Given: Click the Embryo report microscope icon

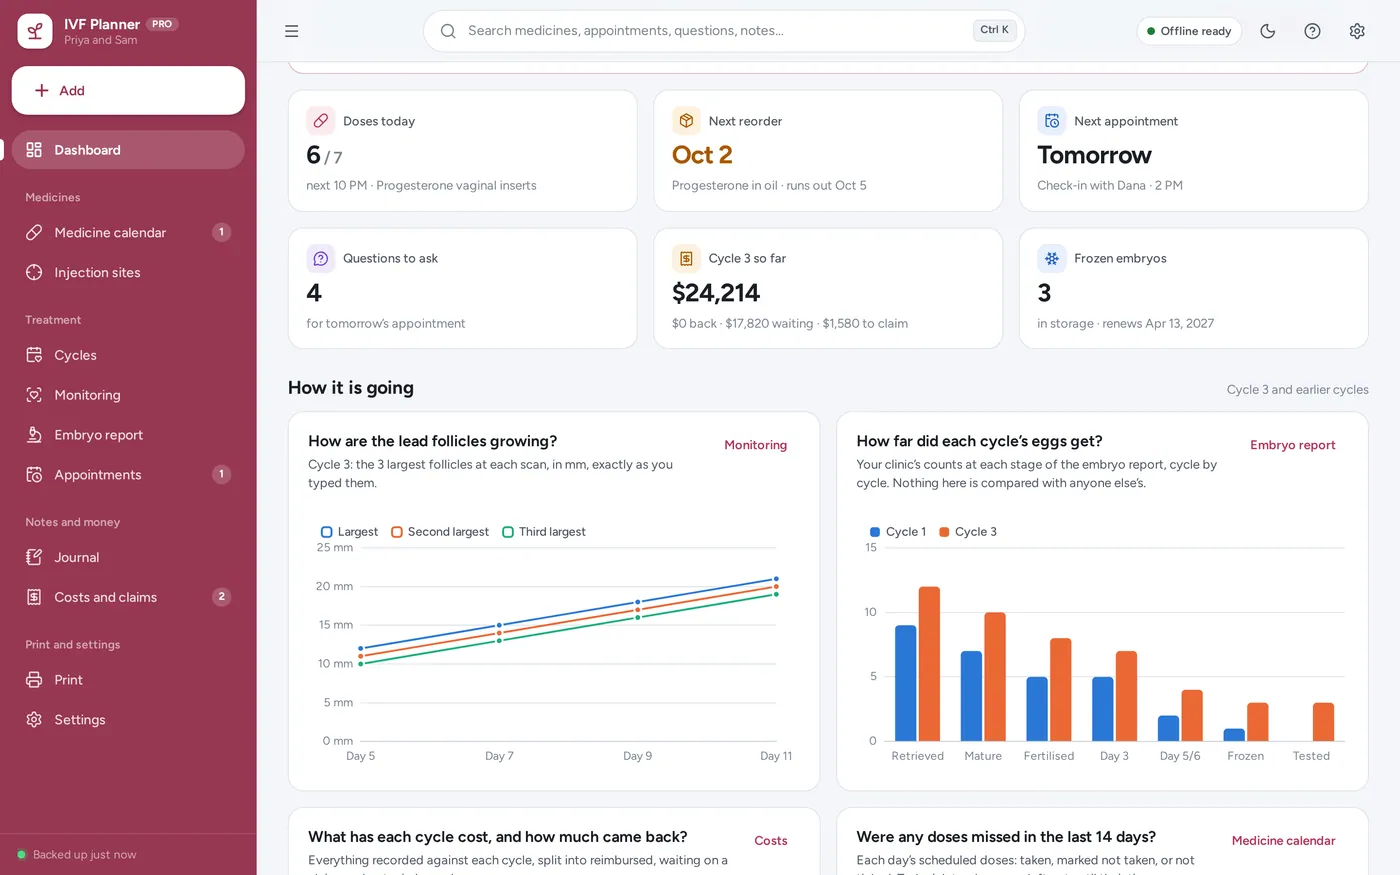Looking at the screenshot, I should click(x=34, y=435).
